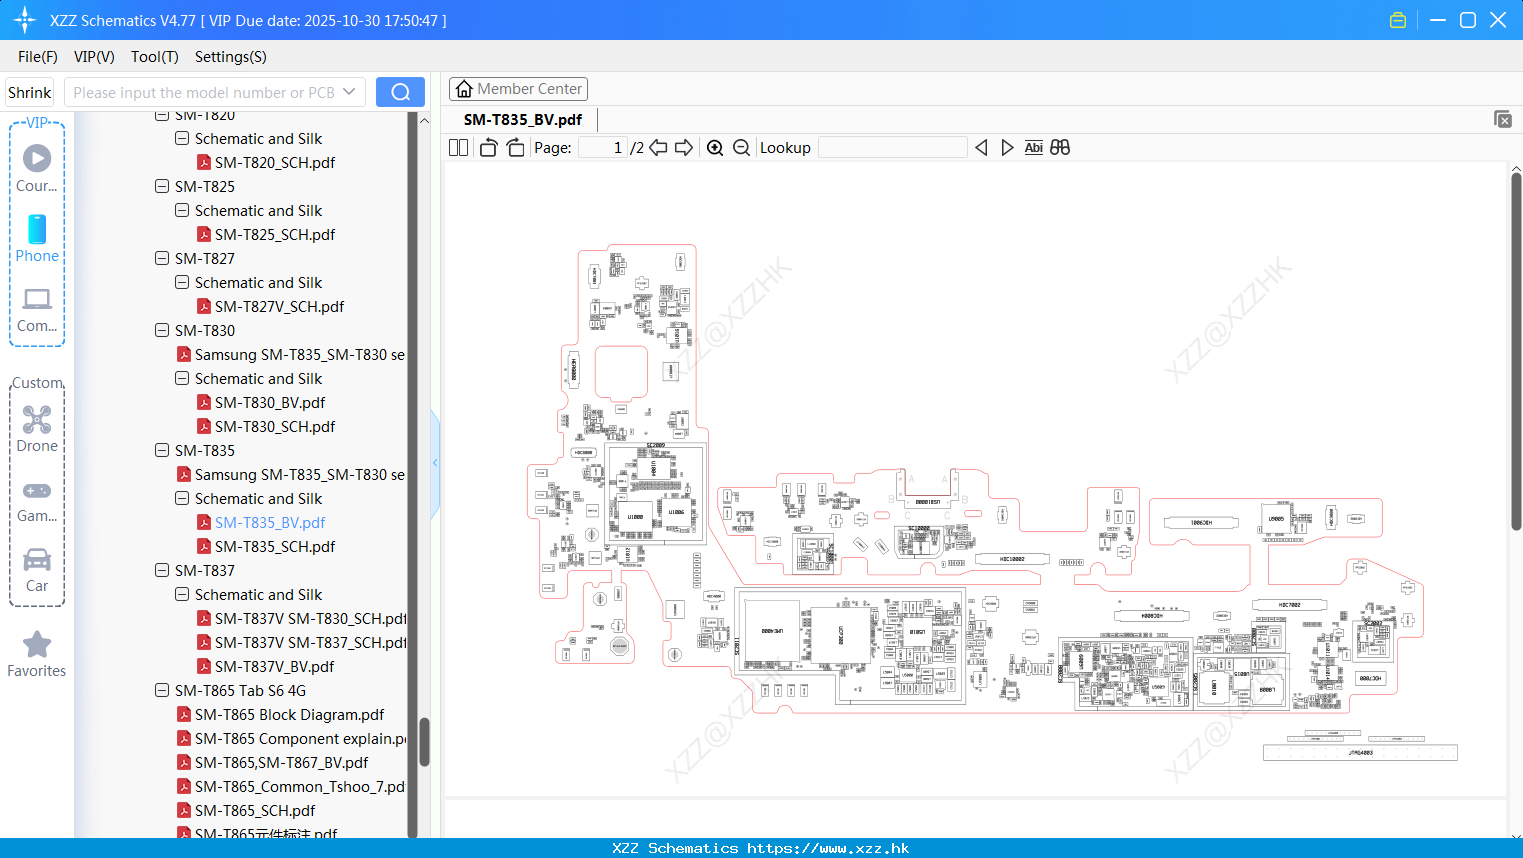The image size is (1523, 858).
Task: Rotate the page clockwise
Action: point(515,148)
